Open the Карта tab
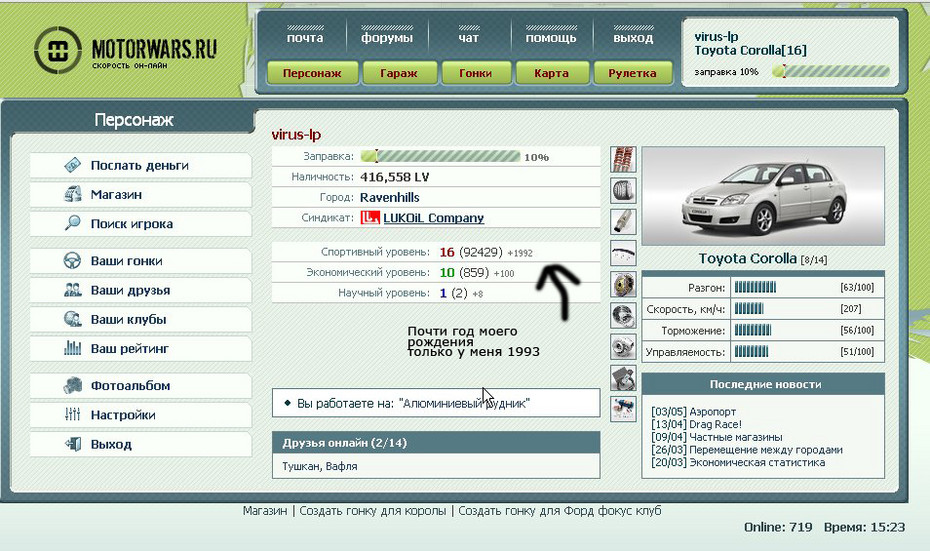 tap(551, 73)
